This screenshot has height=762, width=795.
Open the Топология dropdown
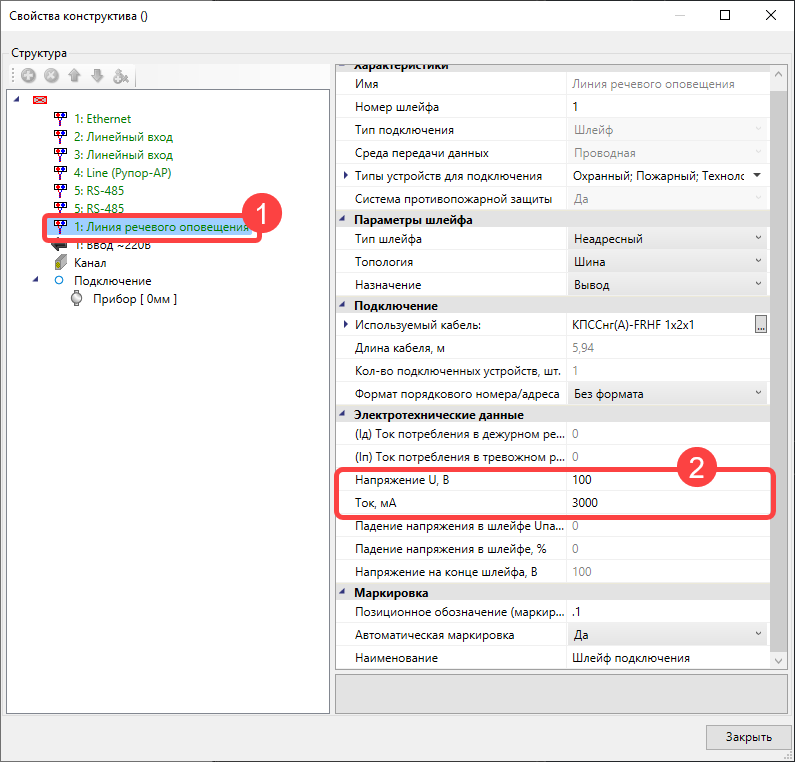pyautogui.click(x=758, y=262)
